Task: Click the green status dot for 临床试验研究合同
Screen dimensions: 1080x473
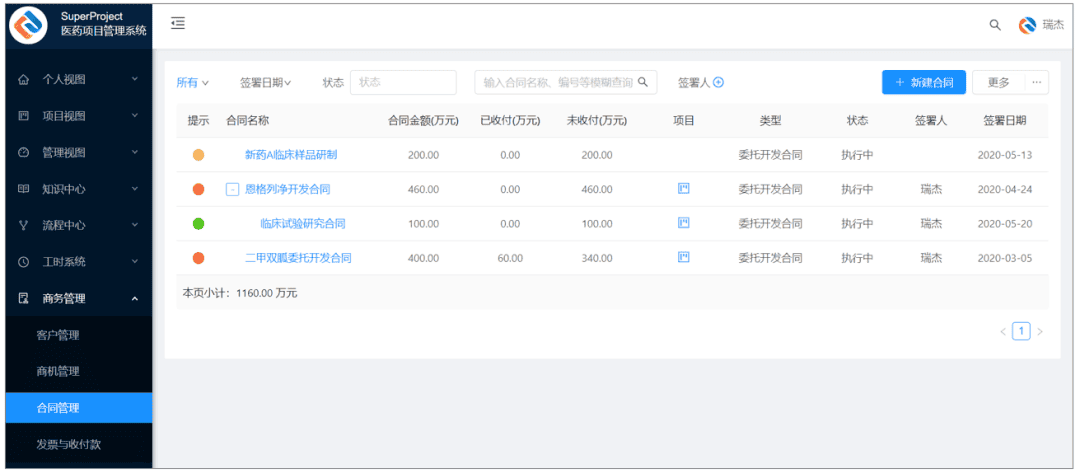Action: click(x=198, y=224)
